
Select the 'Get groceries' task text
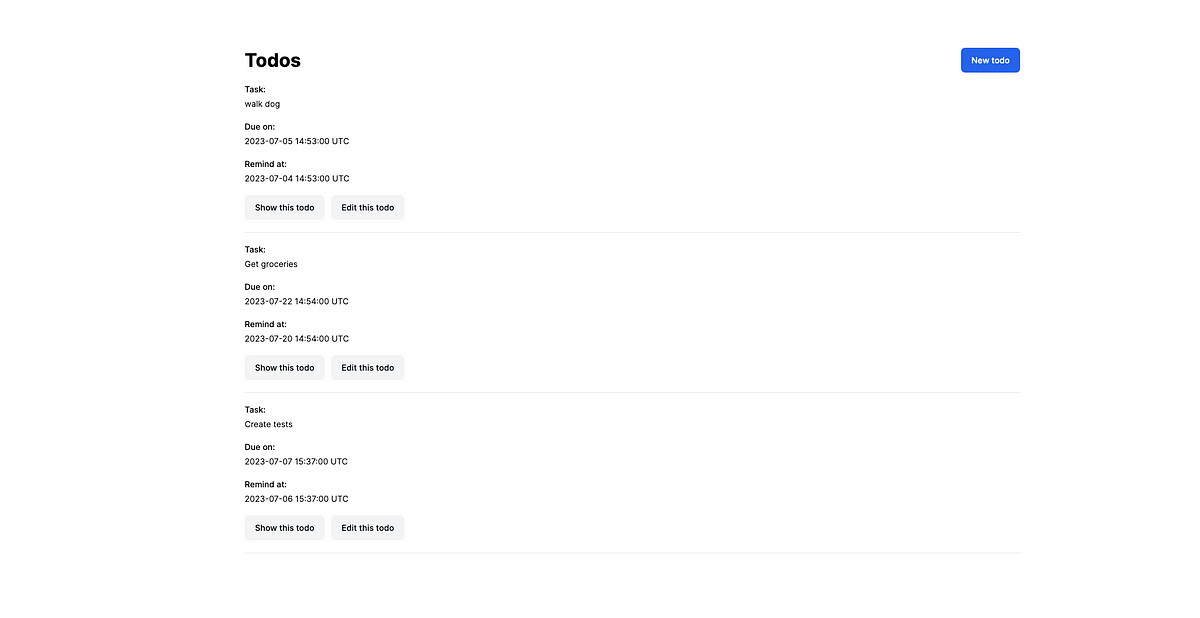click(x=271, y=264)
